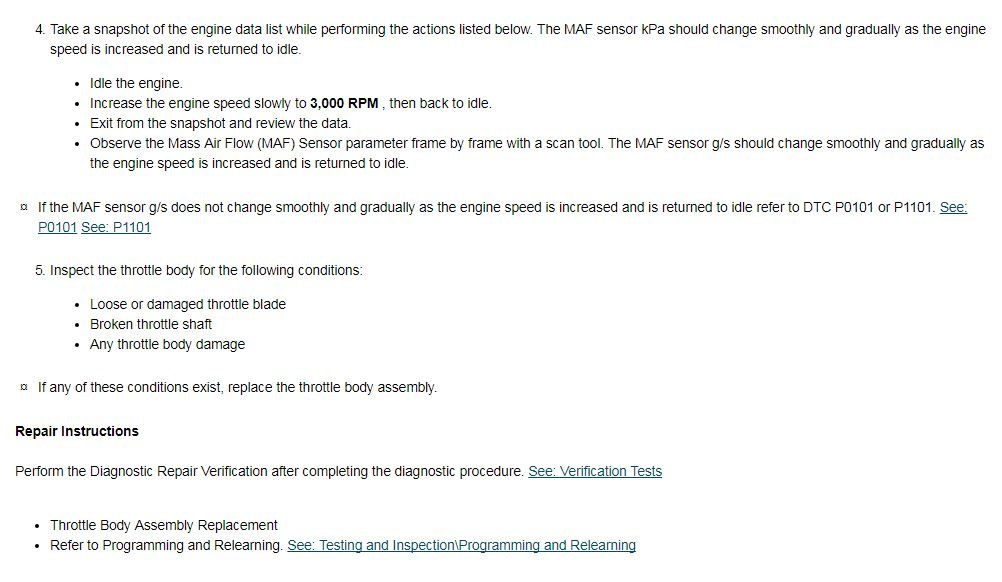
Task: Click the "Refer to Programming and Relearning." text
Action: coord(167,545)
